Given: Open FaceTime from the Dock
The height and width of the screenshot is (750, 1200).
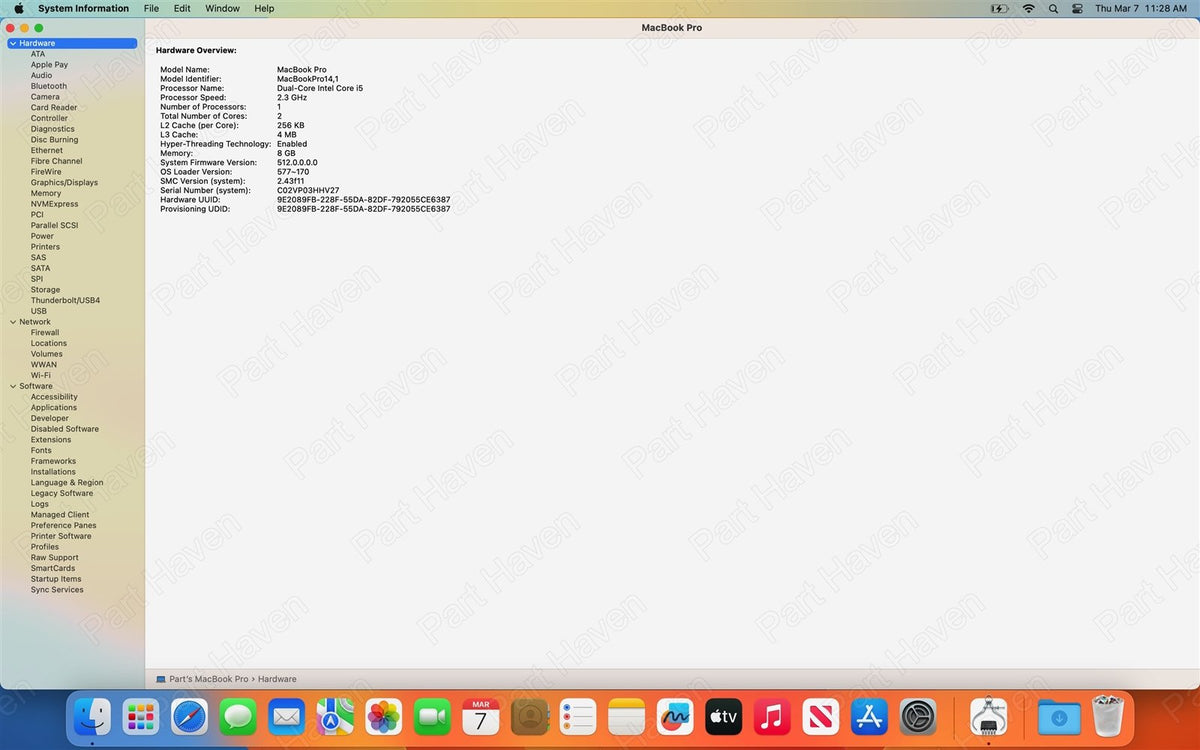Looking at the screenshot, I should 432,716.
